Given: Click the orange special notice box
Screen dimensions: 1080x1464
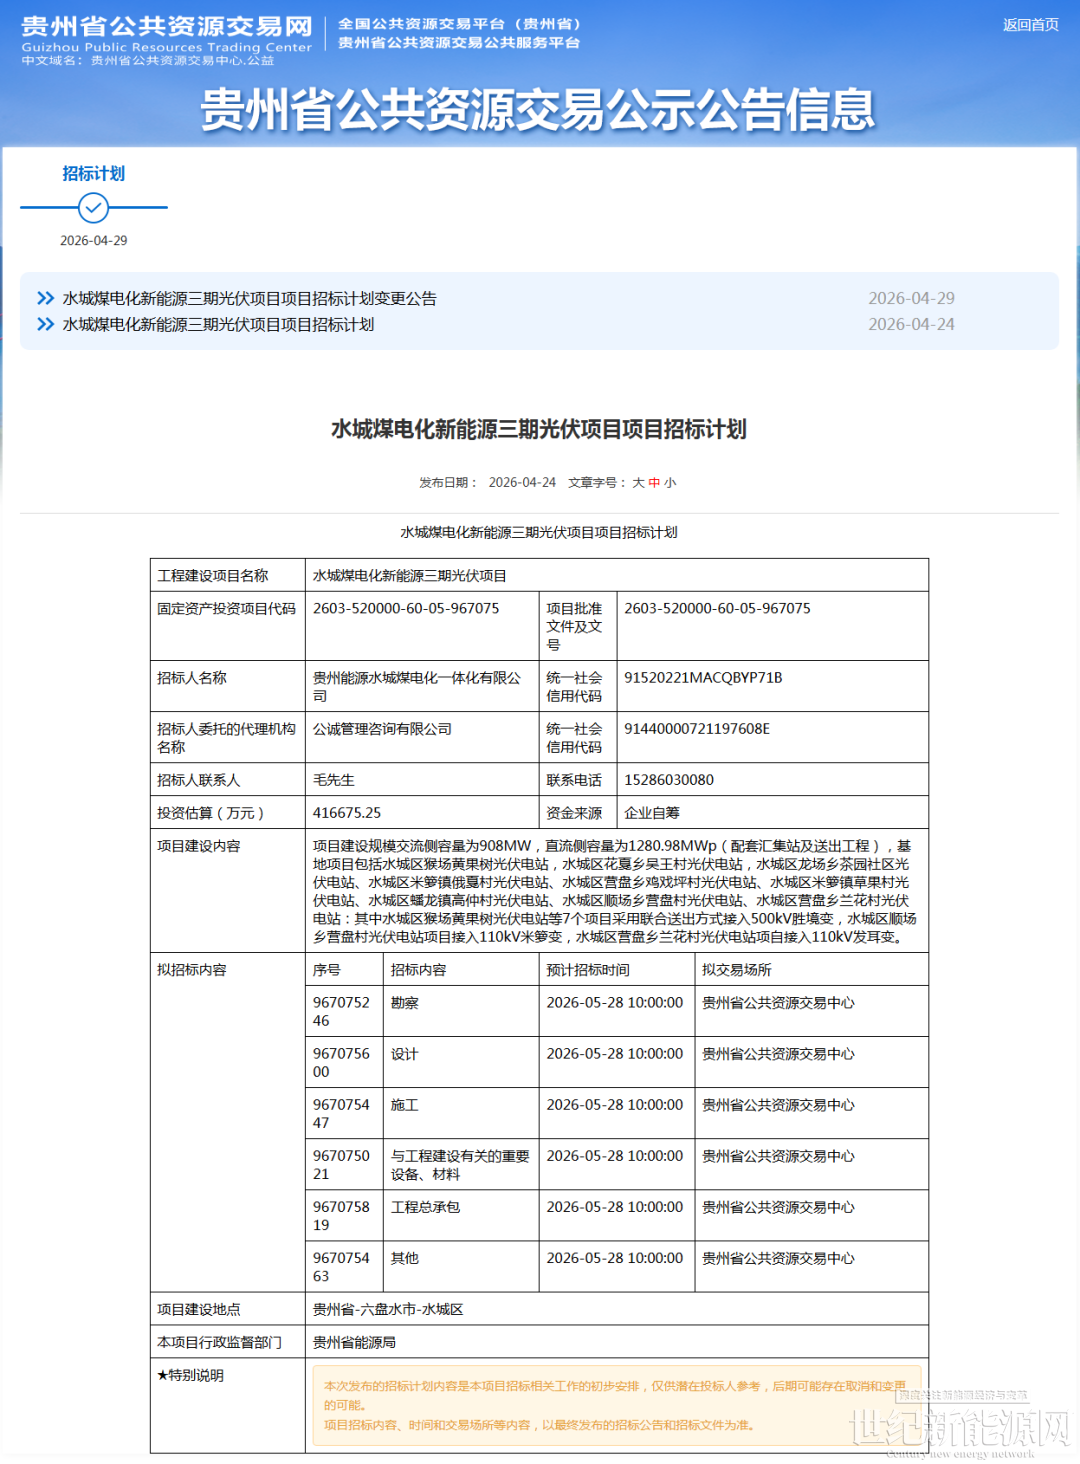Looking at the screenshot, I should point(616,1405).
